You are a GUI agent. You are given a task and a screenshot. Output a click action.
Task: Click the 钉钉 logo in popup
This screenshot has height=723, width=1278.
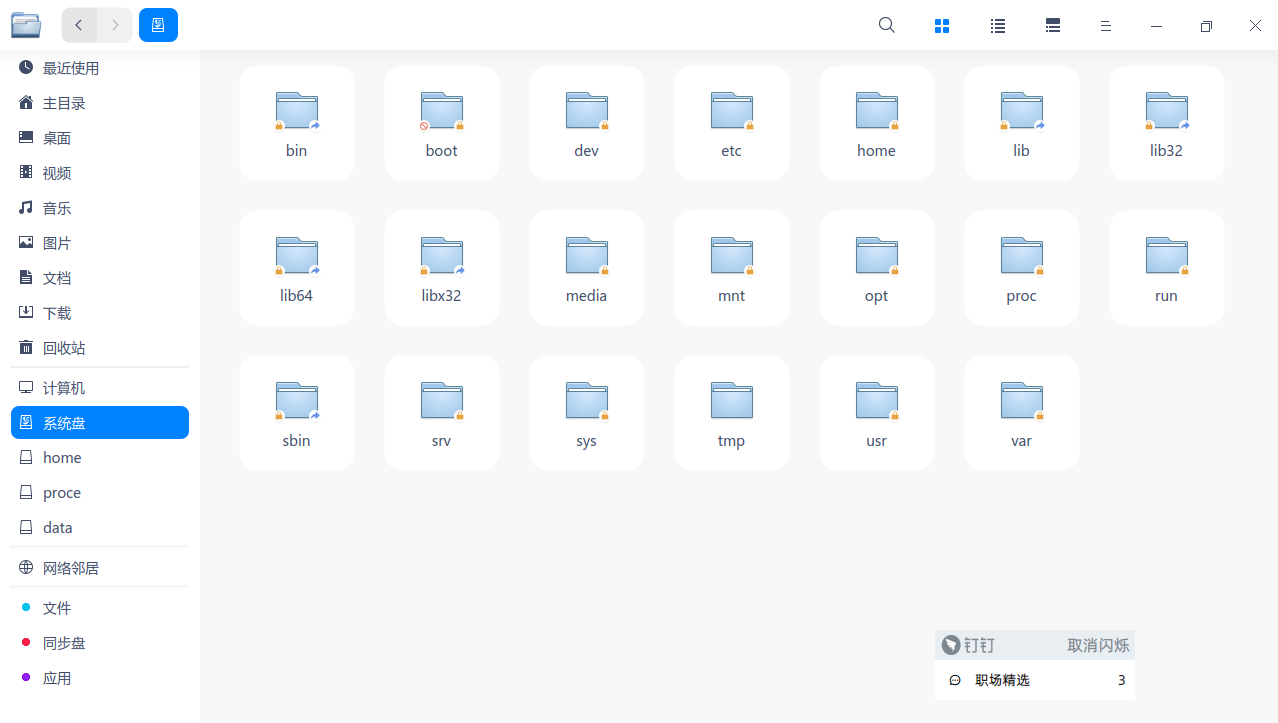point(951,645)
